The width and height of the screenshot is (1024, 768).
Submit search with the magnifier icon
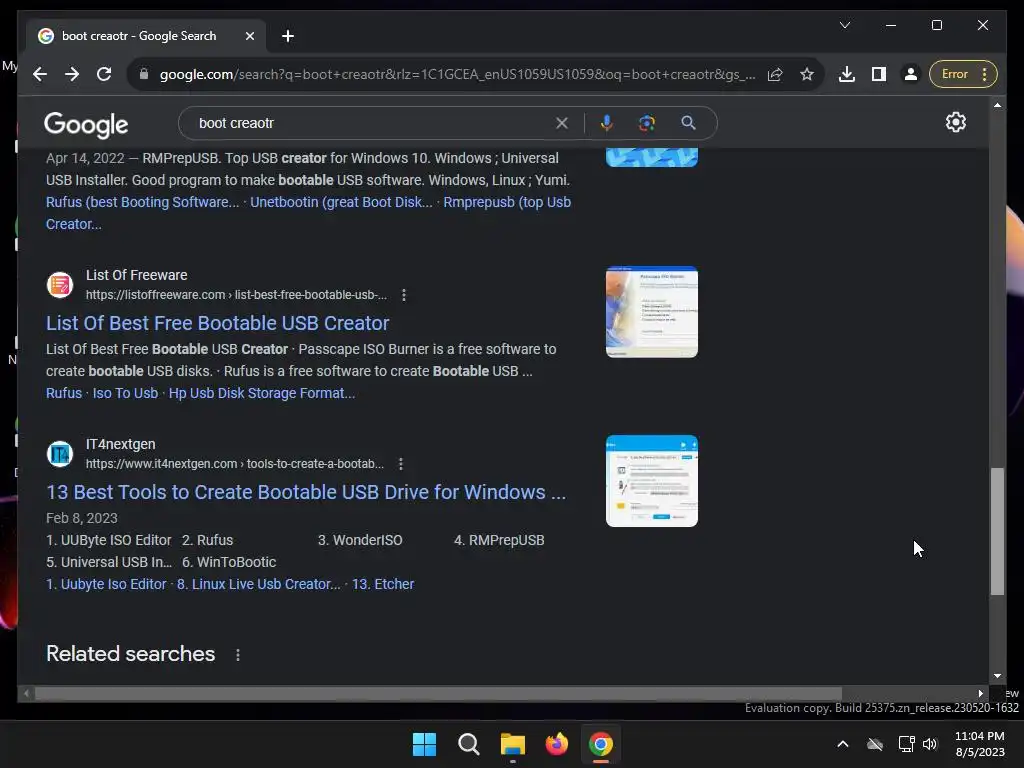pos(688,123)
